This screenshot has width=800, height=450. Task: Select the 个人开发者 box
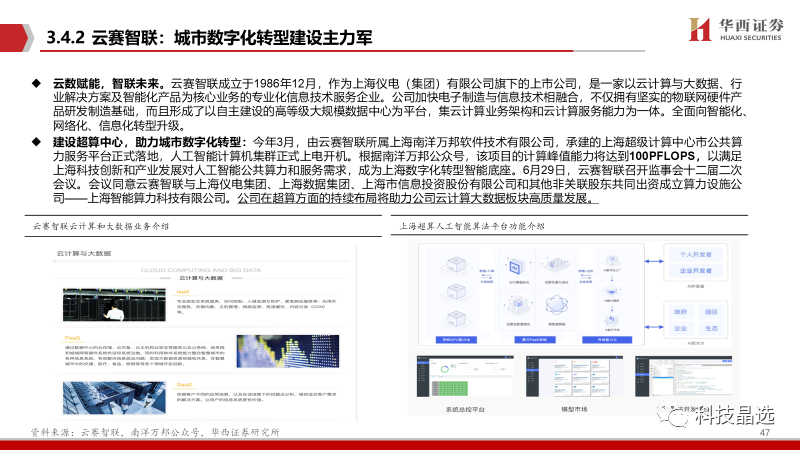(695, 254)
